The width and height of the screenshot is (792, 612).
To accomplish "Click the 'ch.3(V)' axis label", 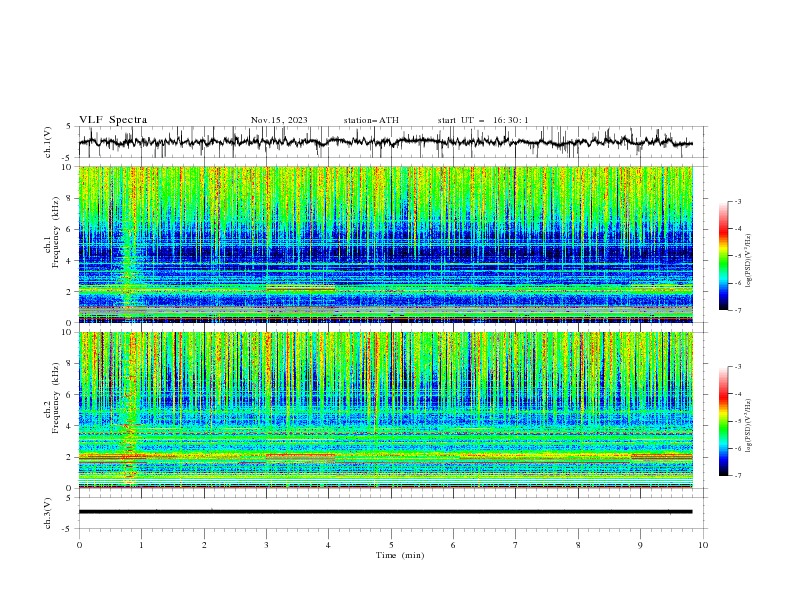I will coord(48,513).
